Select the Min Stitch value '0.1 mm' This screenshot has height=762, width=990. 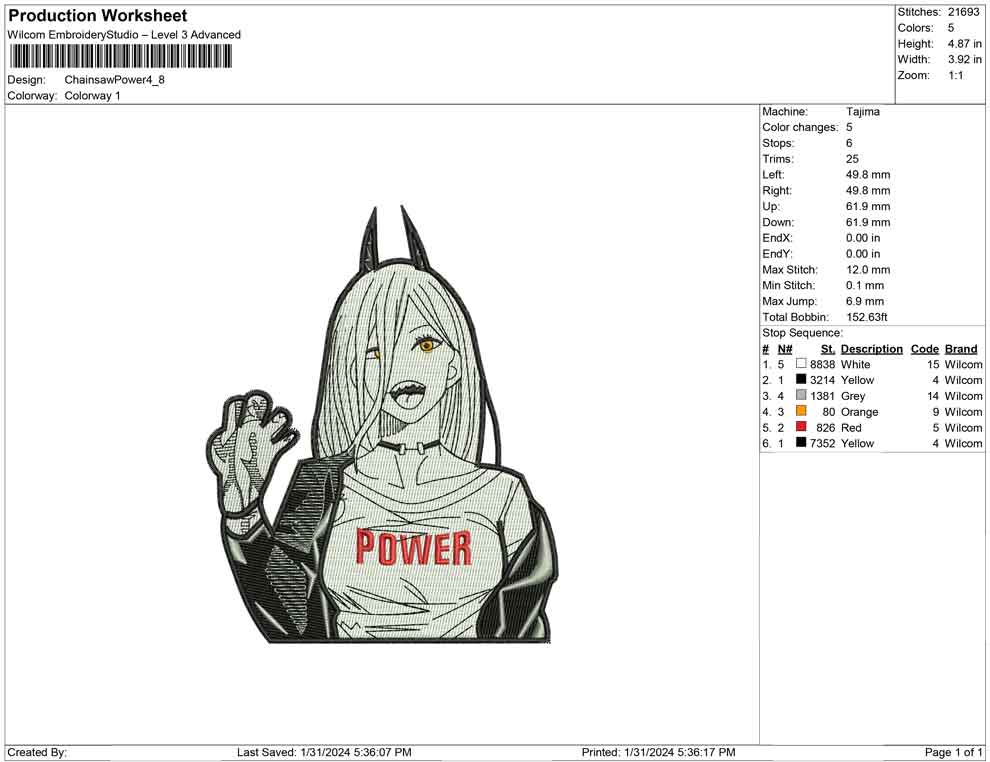pos(865,285)
